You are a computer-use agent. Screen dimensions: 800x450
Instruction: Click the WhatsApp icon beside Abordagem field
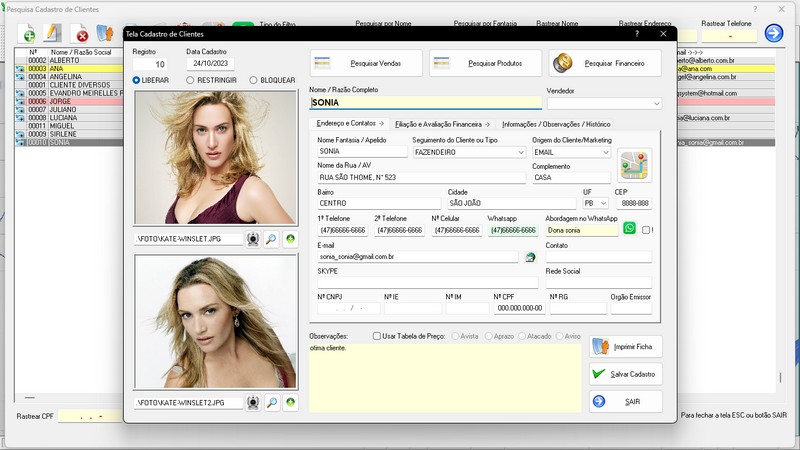point(630,229)
